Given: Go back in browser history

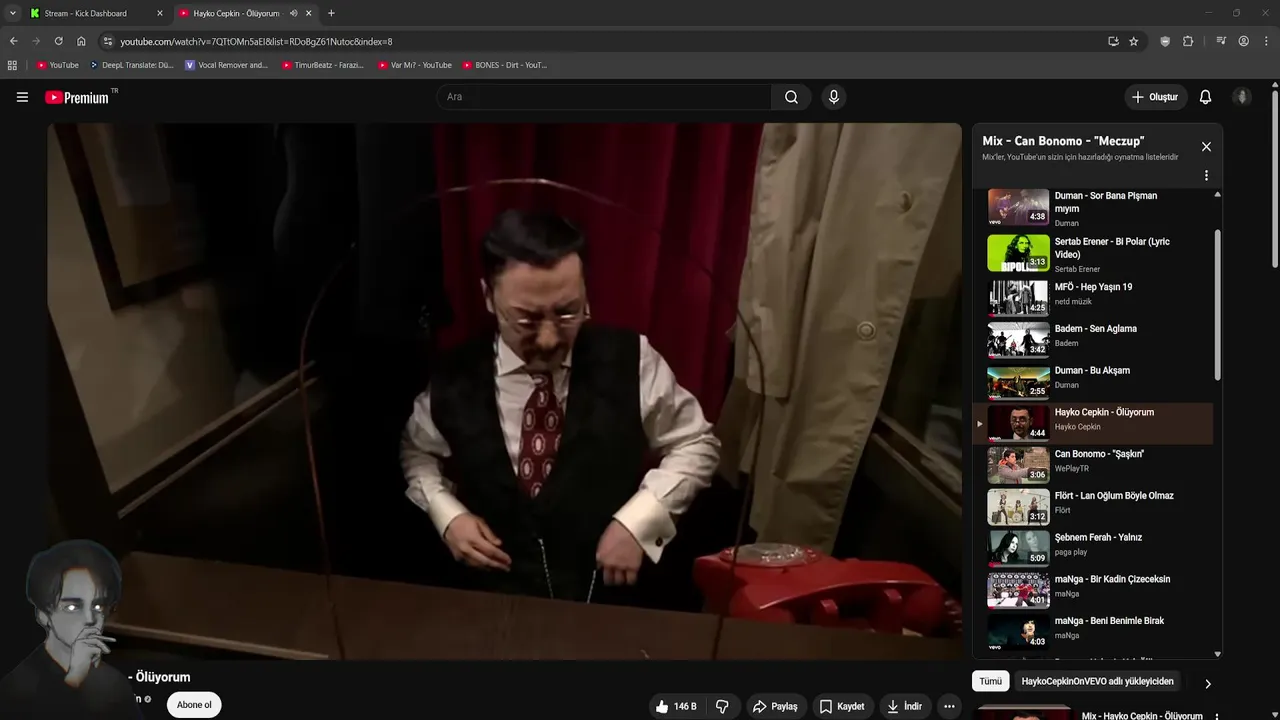Looking at the screenshot, I should click(13, 41).
